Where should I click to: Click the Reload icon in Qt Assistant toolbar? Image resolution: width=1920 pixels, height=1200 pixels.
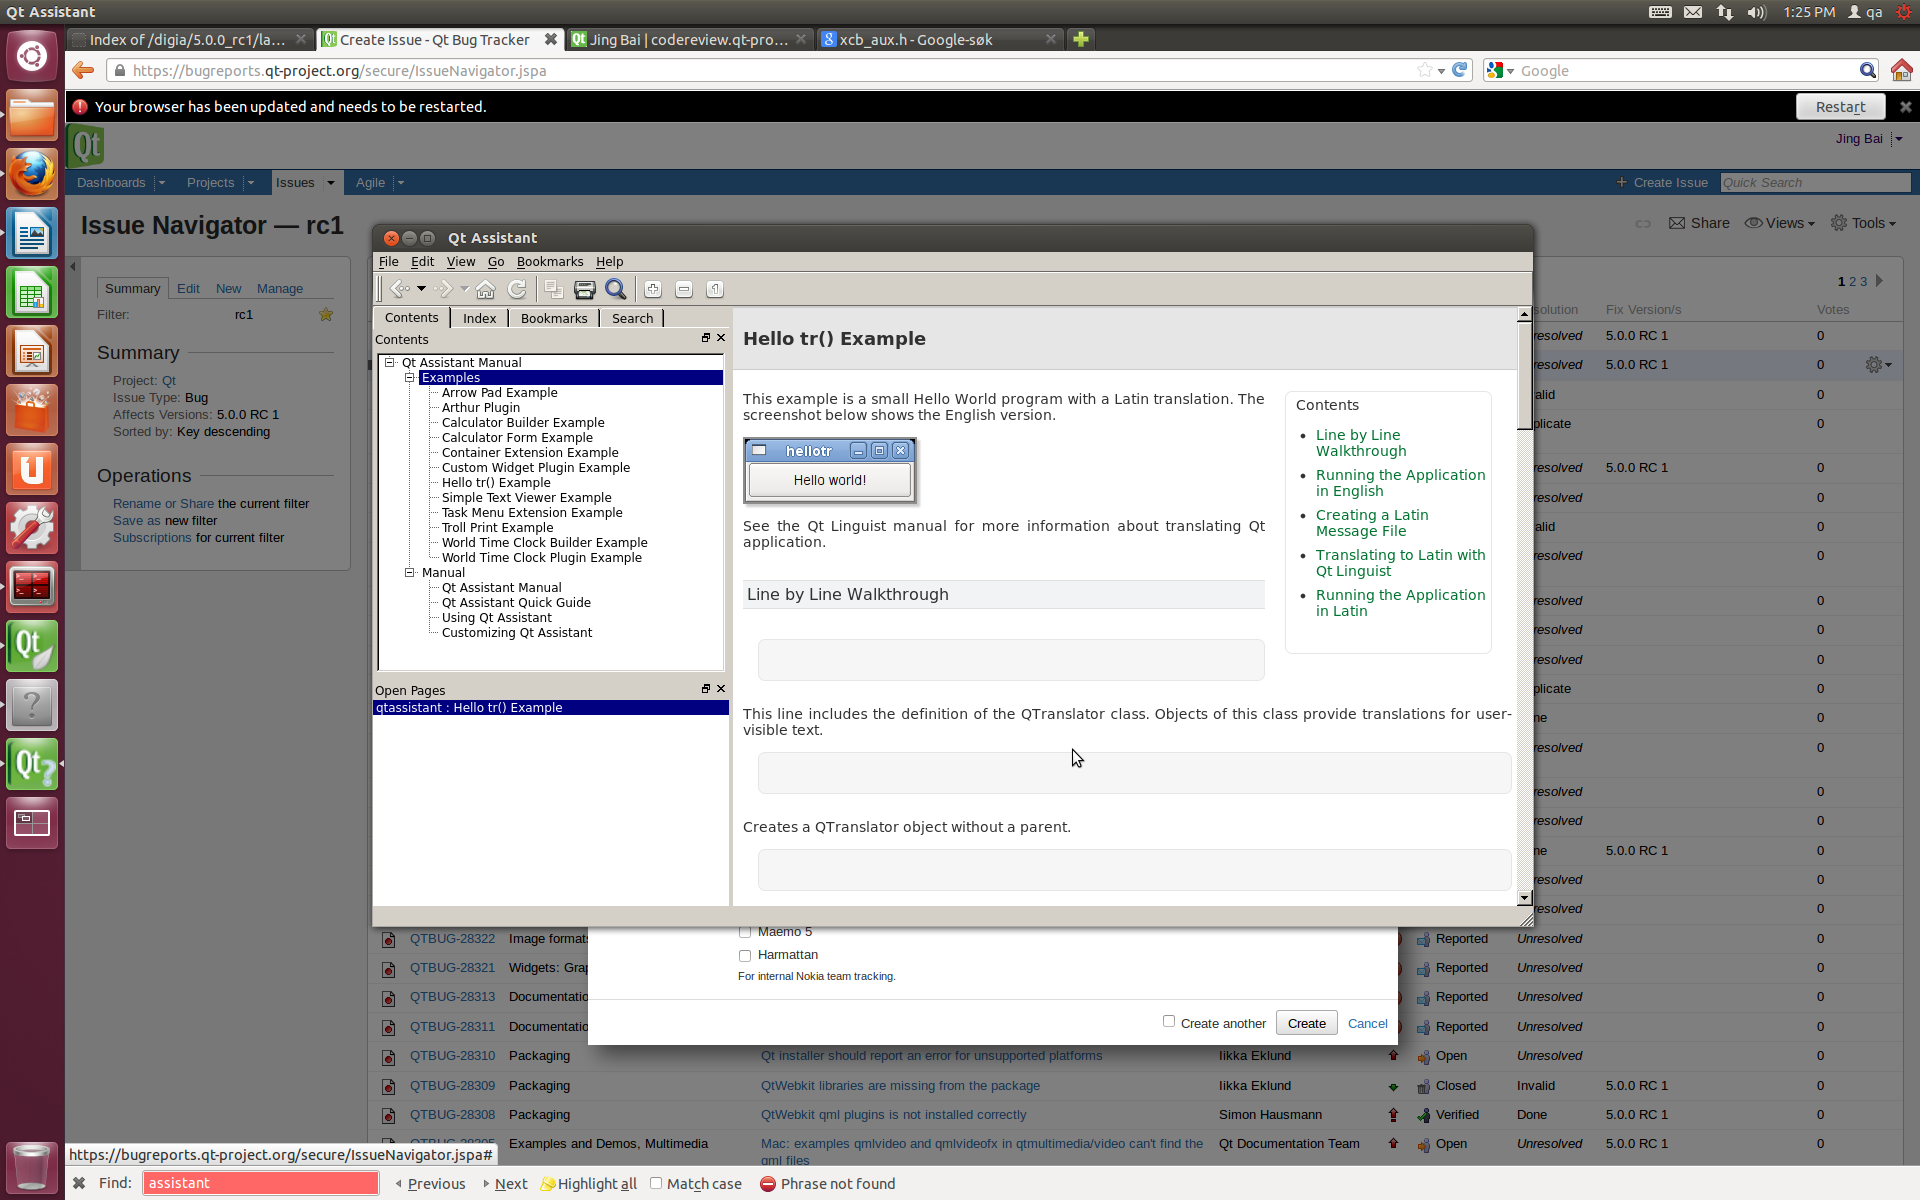(517, 289)
